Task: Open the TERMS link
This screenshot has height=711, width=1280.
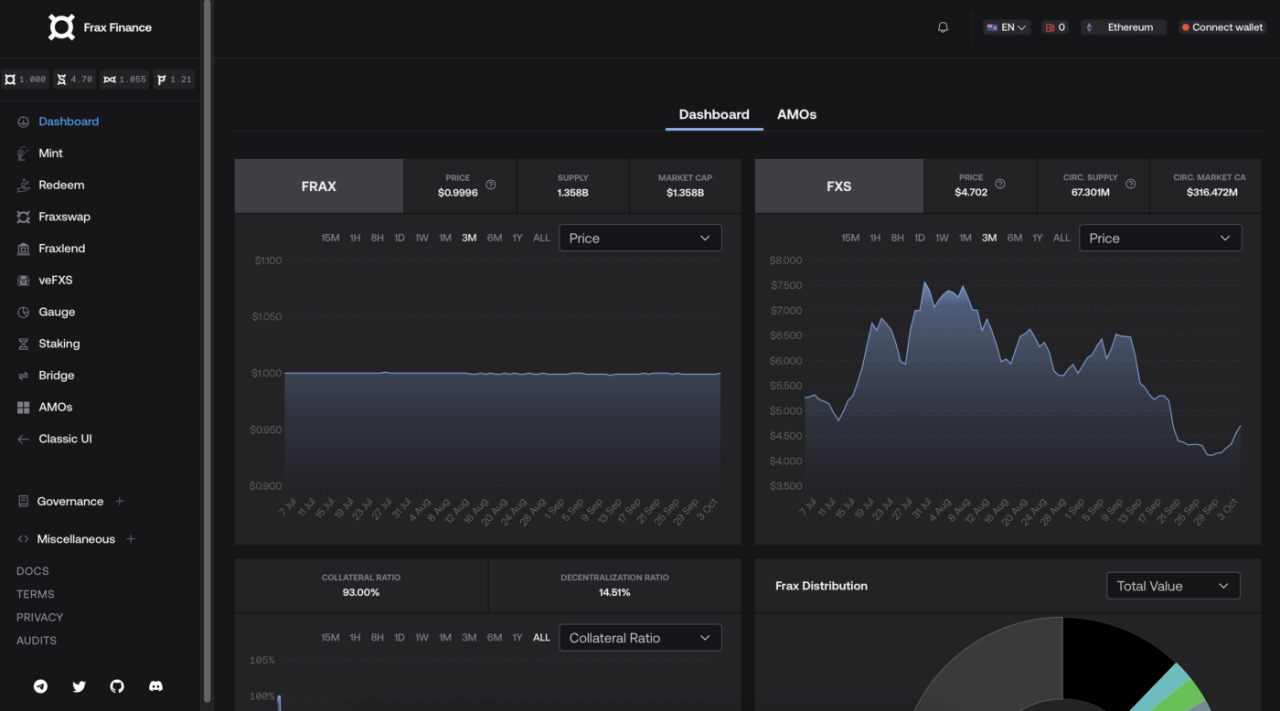Action: pos(36,594)
